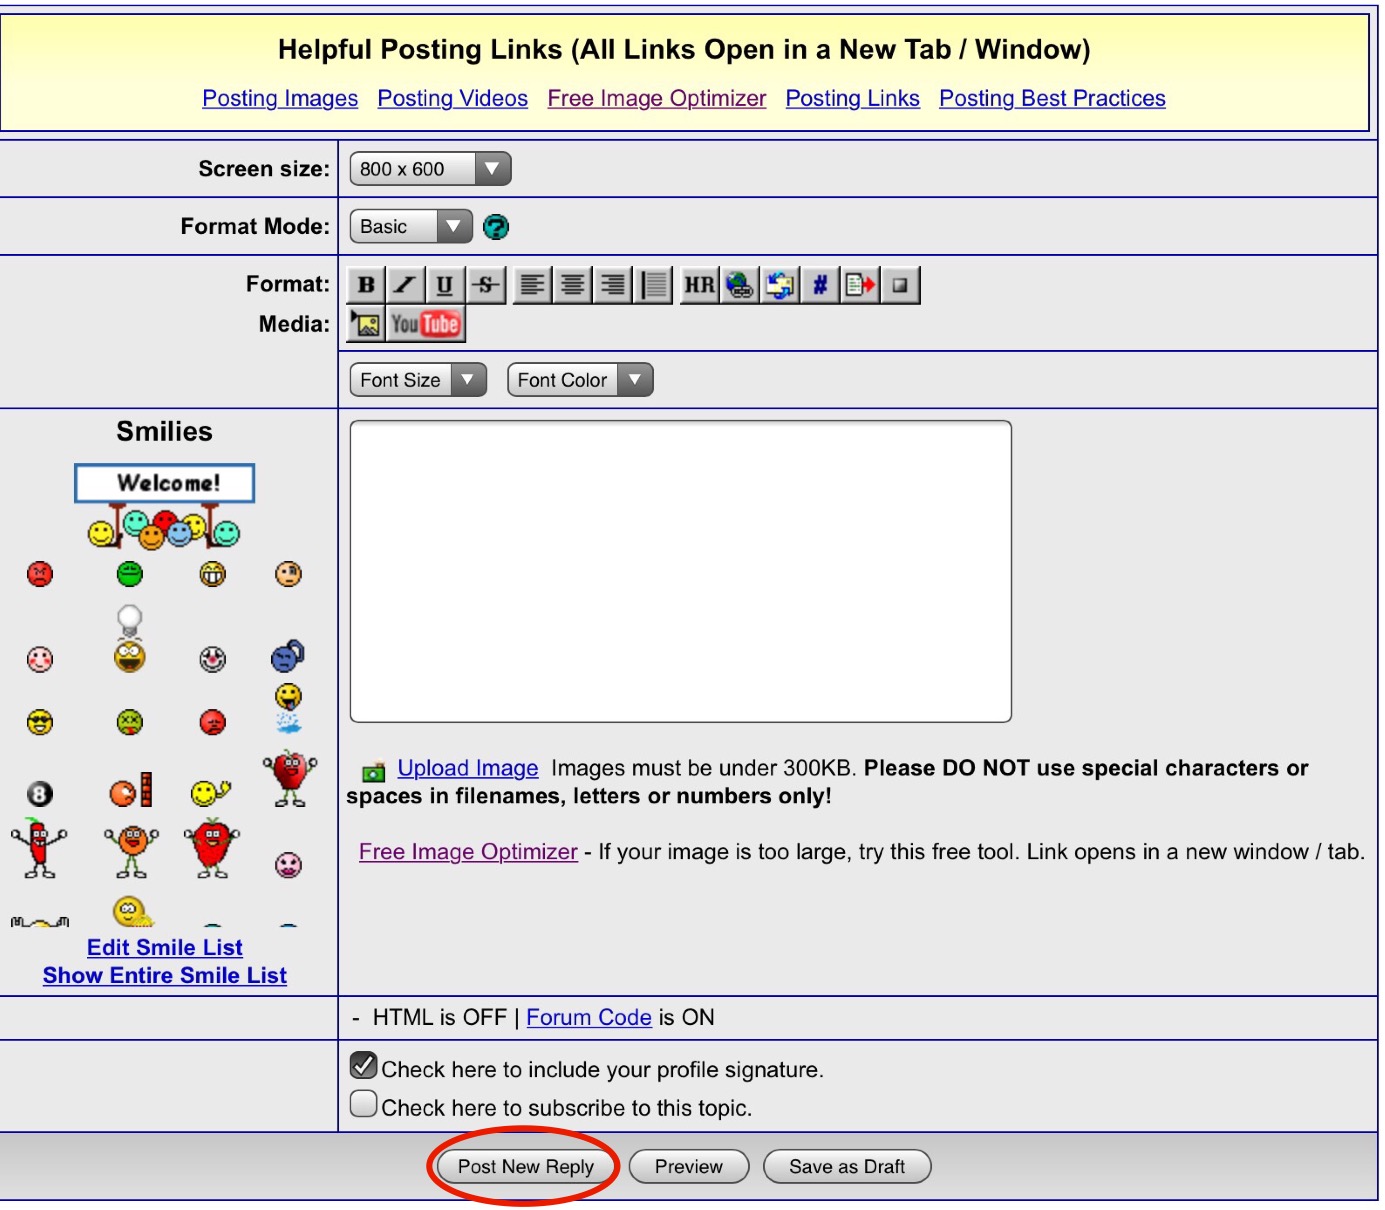Open the Font Color dropdown
1385x1210 pixels.
580,380
